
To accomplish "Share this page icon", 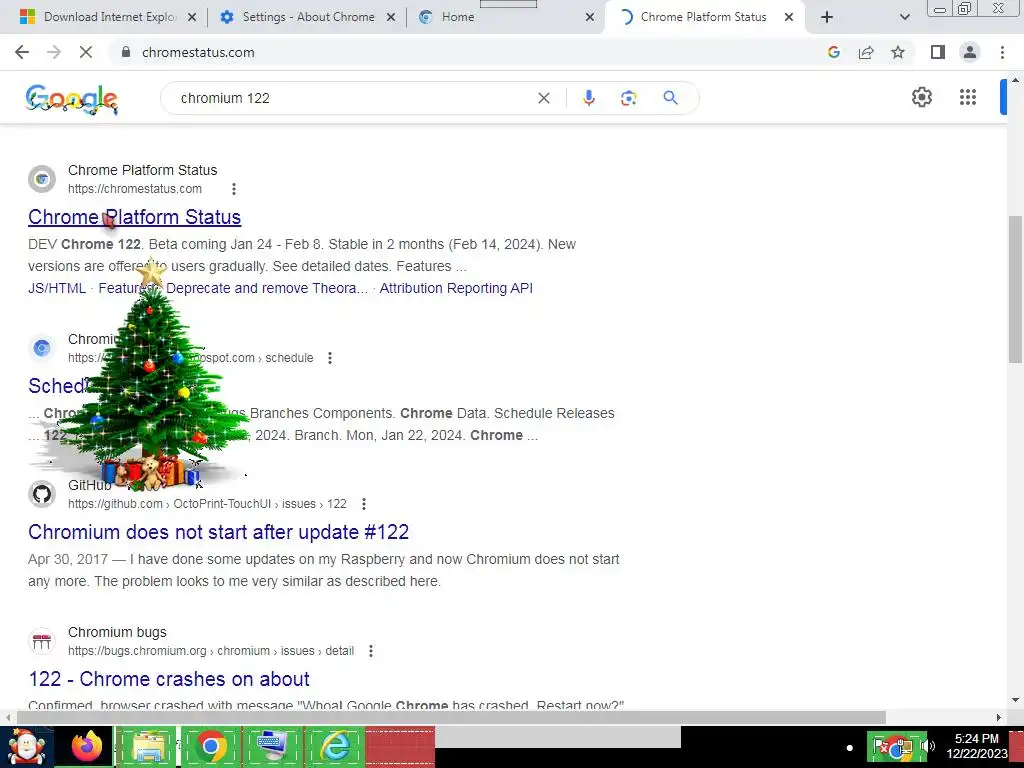I will [x=866, y=52].
